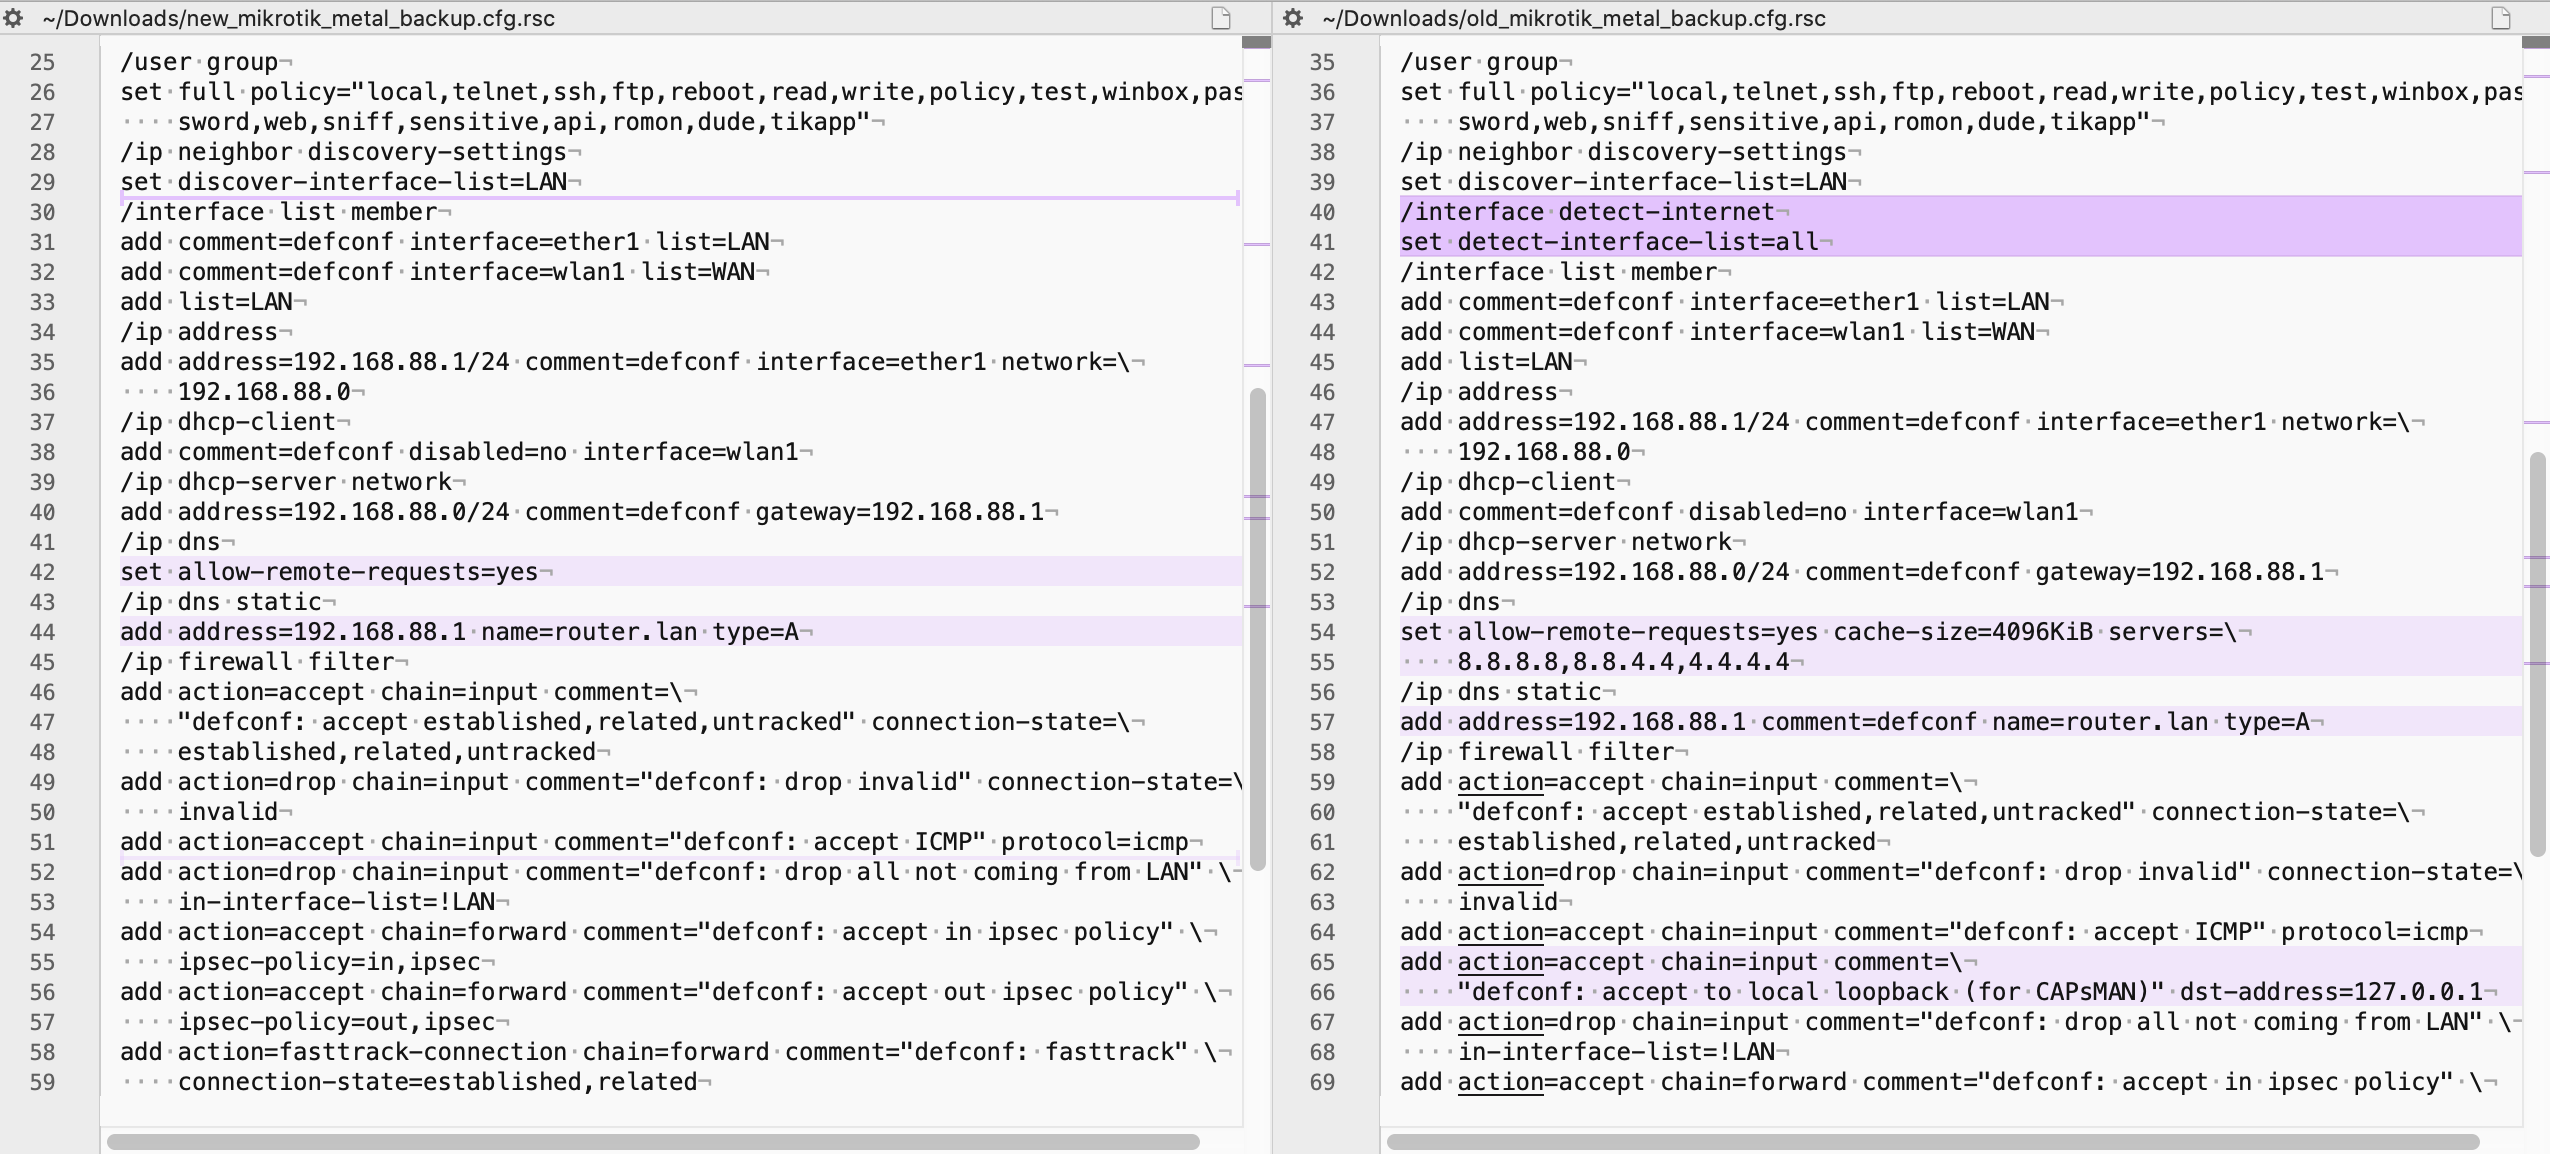Click line number 54 in right gutter

[x=1322, y=632]
